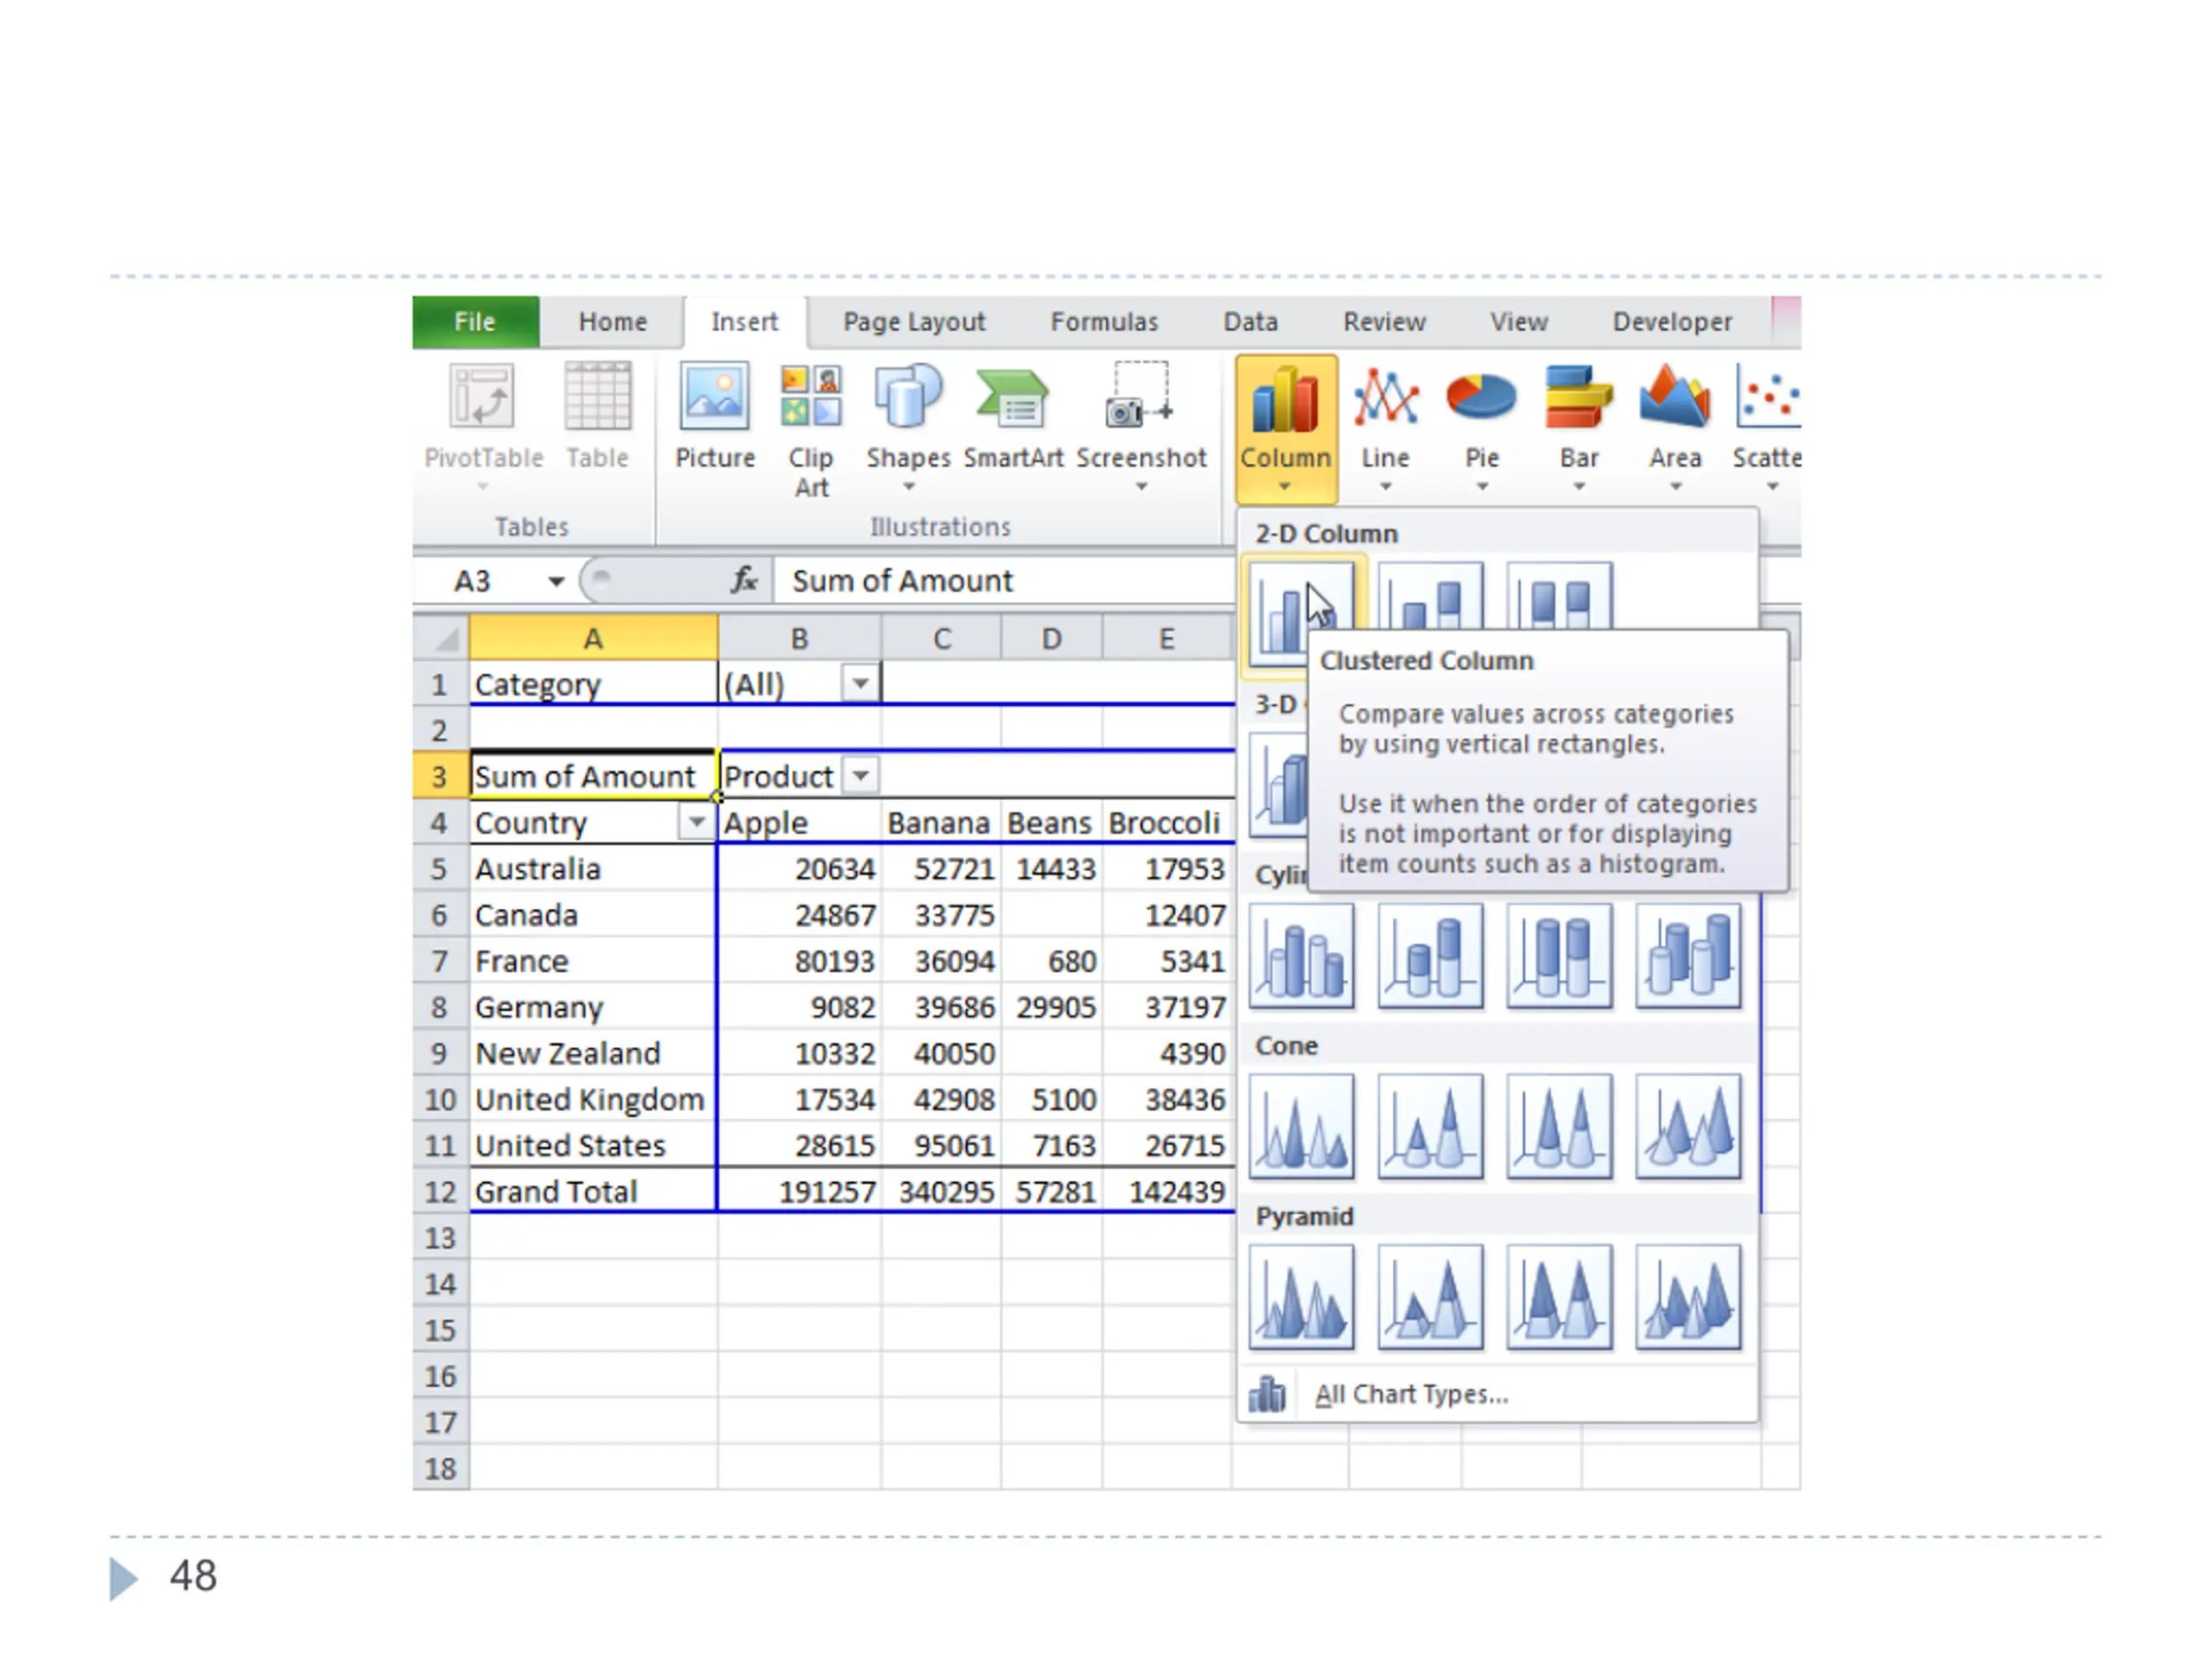Click the fx insert function button

coord(743,580)
